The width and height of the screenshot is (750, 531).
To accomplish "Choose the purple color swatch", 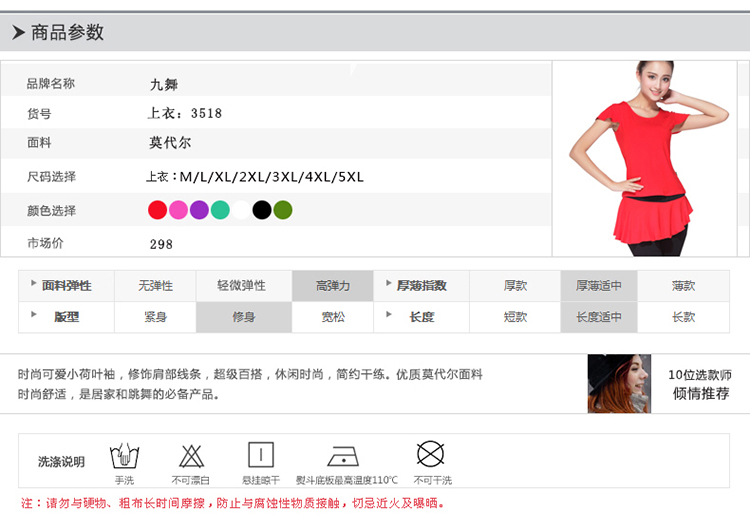I will [x=199, y=210].
